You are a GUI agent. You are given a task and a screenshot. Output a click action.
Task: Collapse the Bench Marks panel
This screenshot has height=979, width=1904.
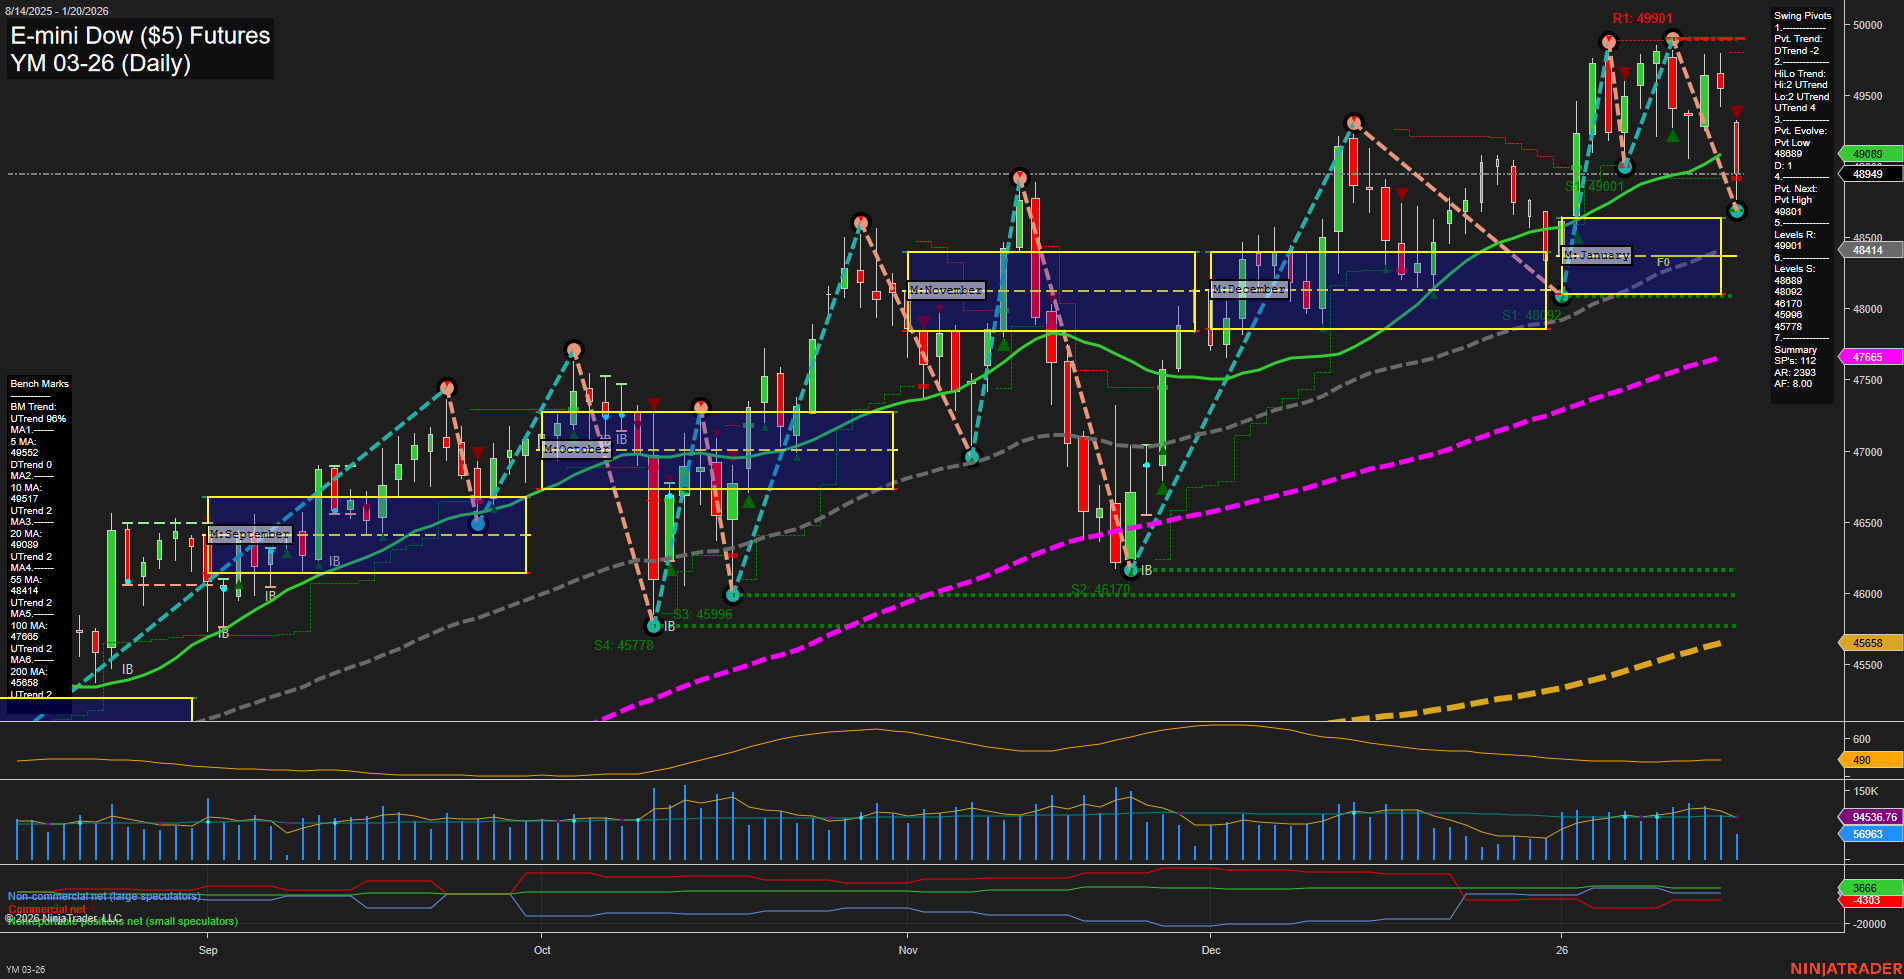(x=39, y=384)
